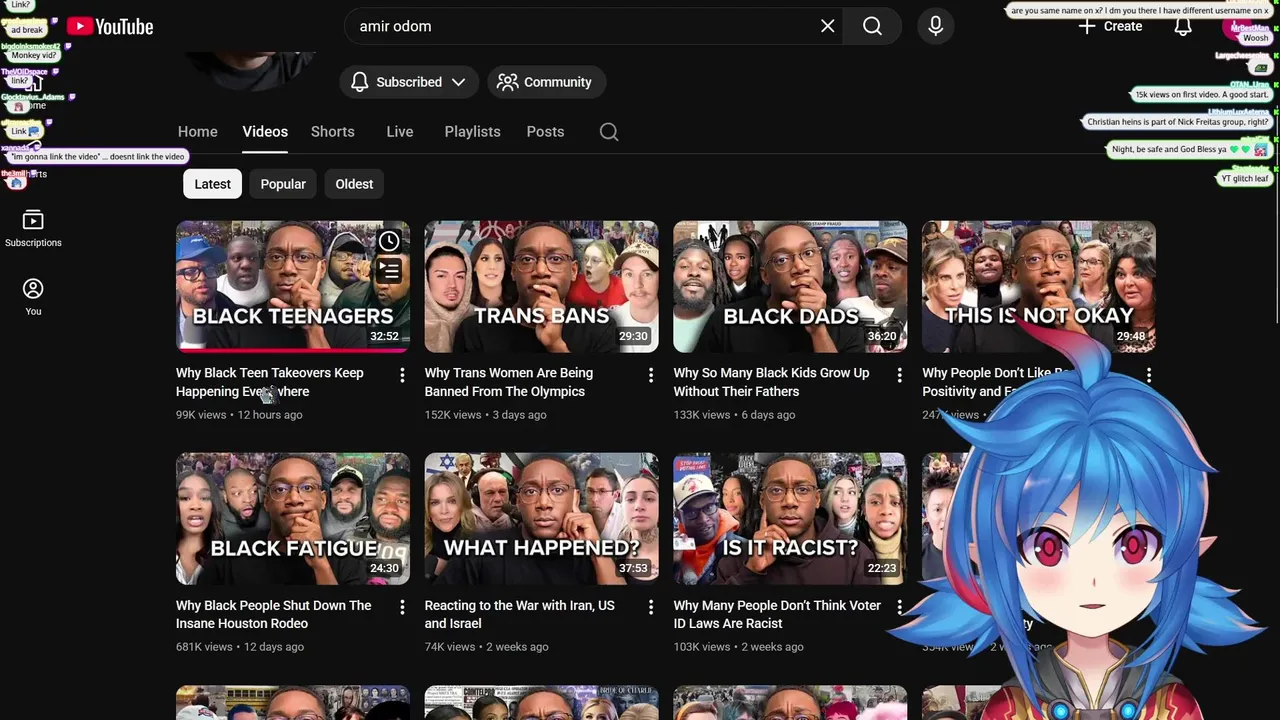
Task: Open the channel Community button
Action: pyautogui.click(x=545, y=82)
